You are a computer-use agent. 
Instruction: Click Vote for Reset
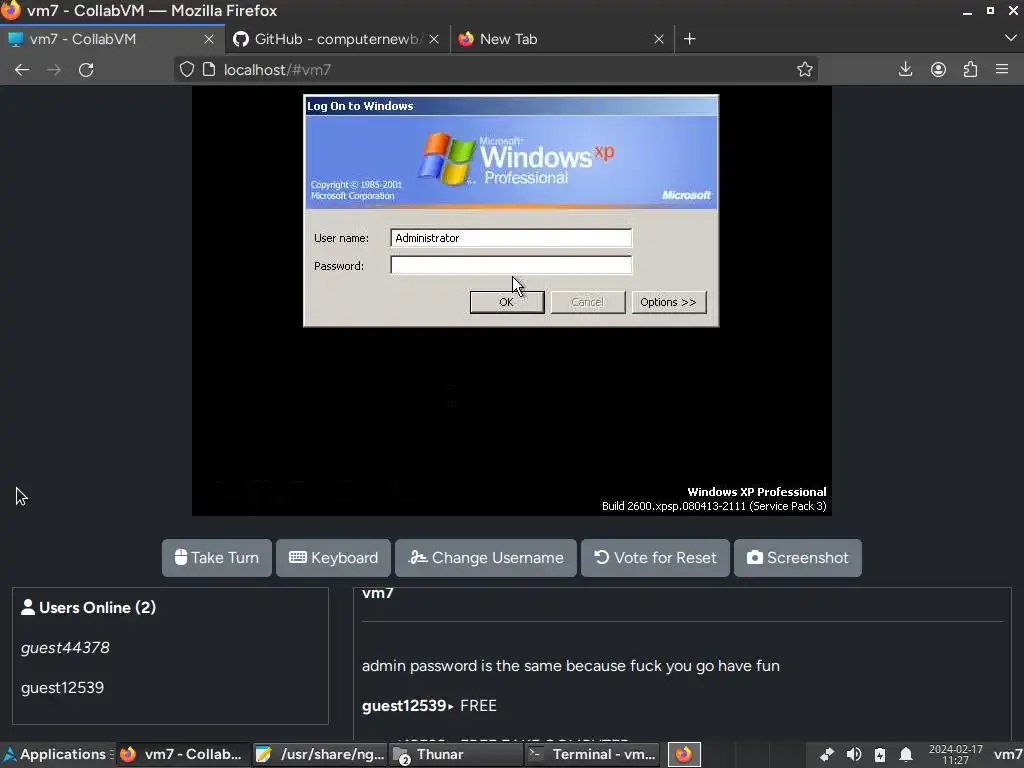(x=655, y=558)
